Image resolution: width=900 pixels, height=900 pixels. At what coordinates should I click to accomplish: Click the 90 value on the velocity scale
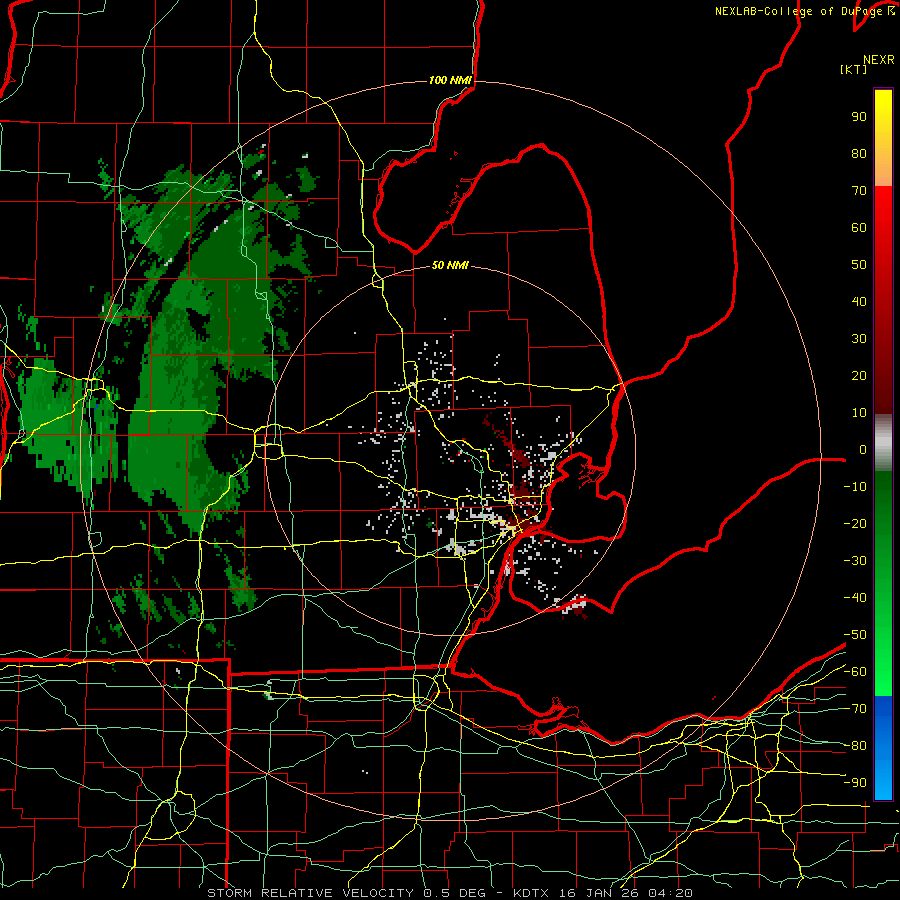point(859,117)
